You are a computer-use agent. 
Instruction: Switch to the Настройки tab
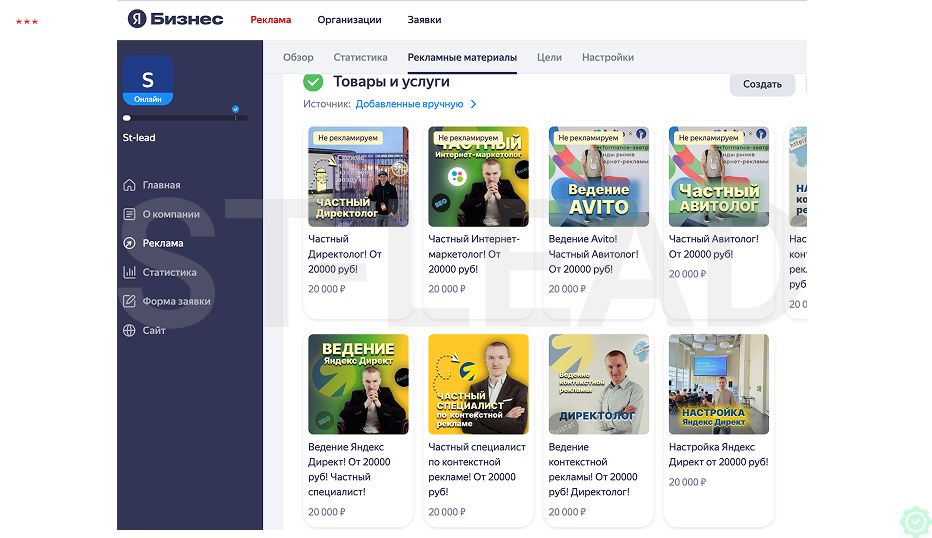(607, 58)
